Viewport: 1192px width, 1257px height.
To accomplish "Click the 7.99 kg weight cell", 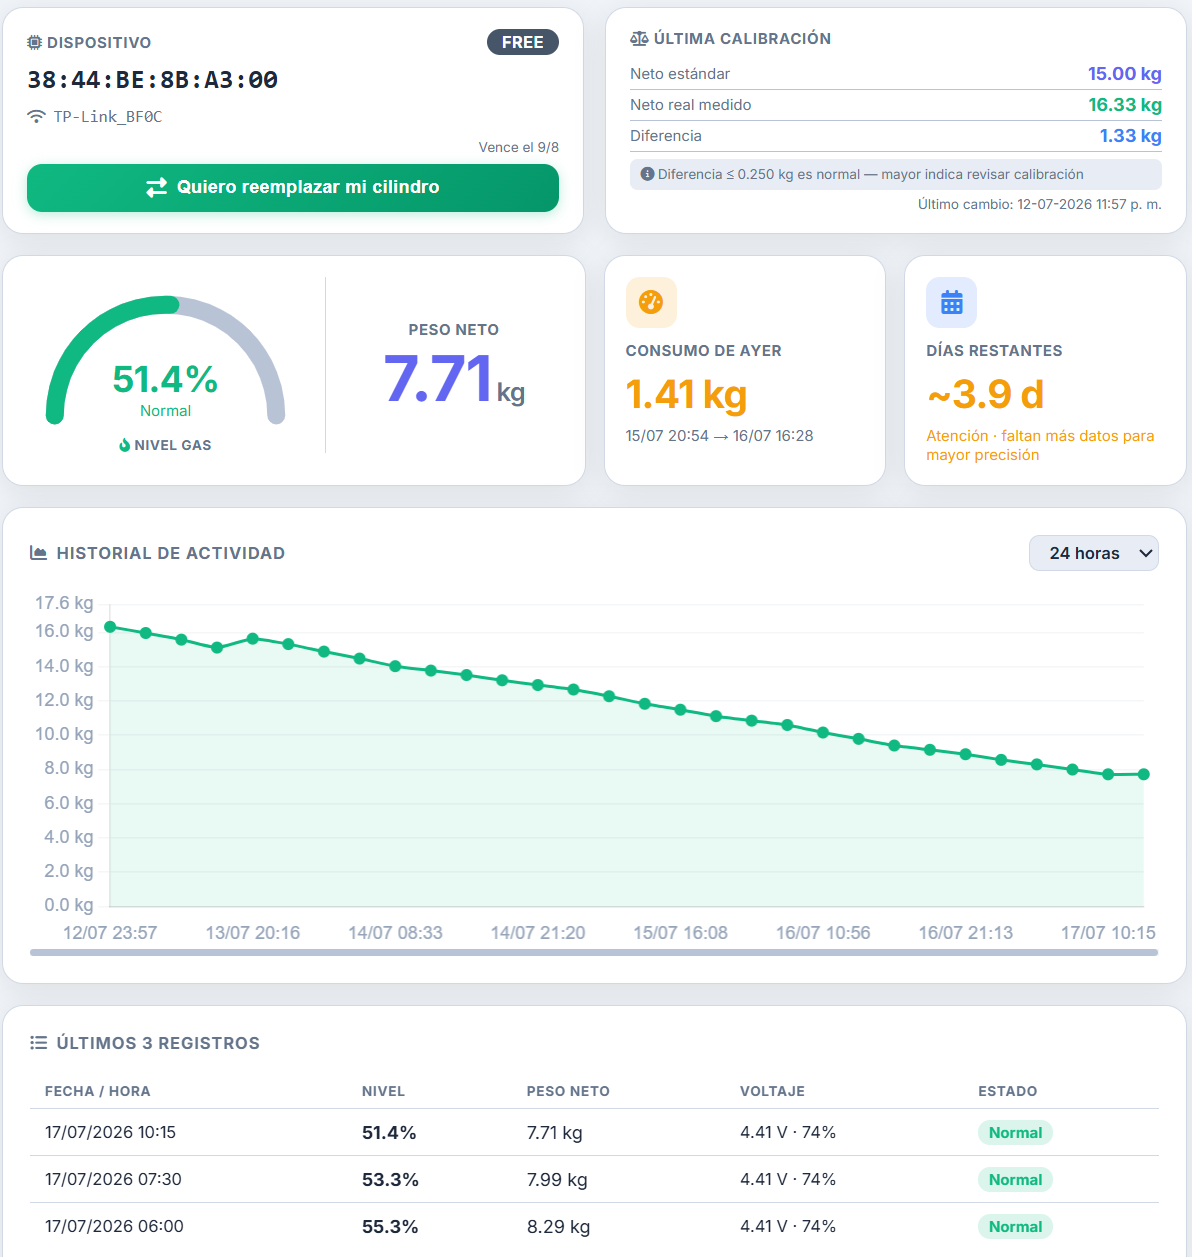I will pyautogui.click(x=557, y=1180).
